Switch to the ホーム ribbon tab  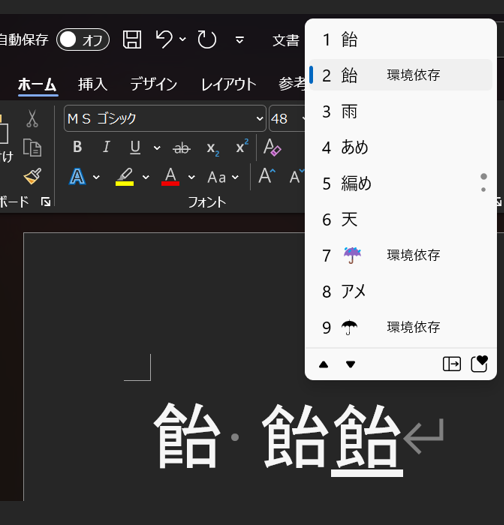pyautogui.click(x=38, y=84)
